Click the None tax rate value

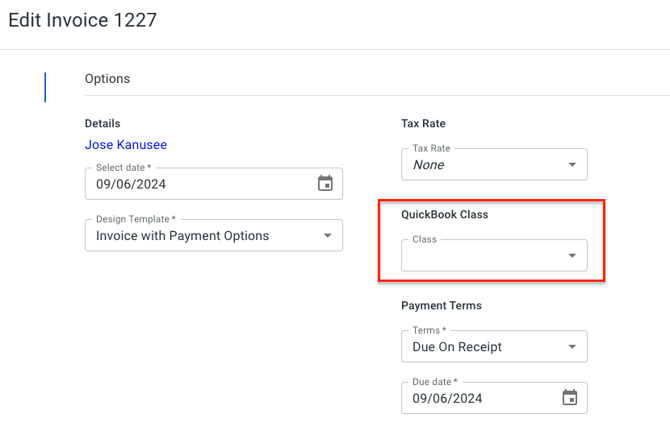pos(429,165)
